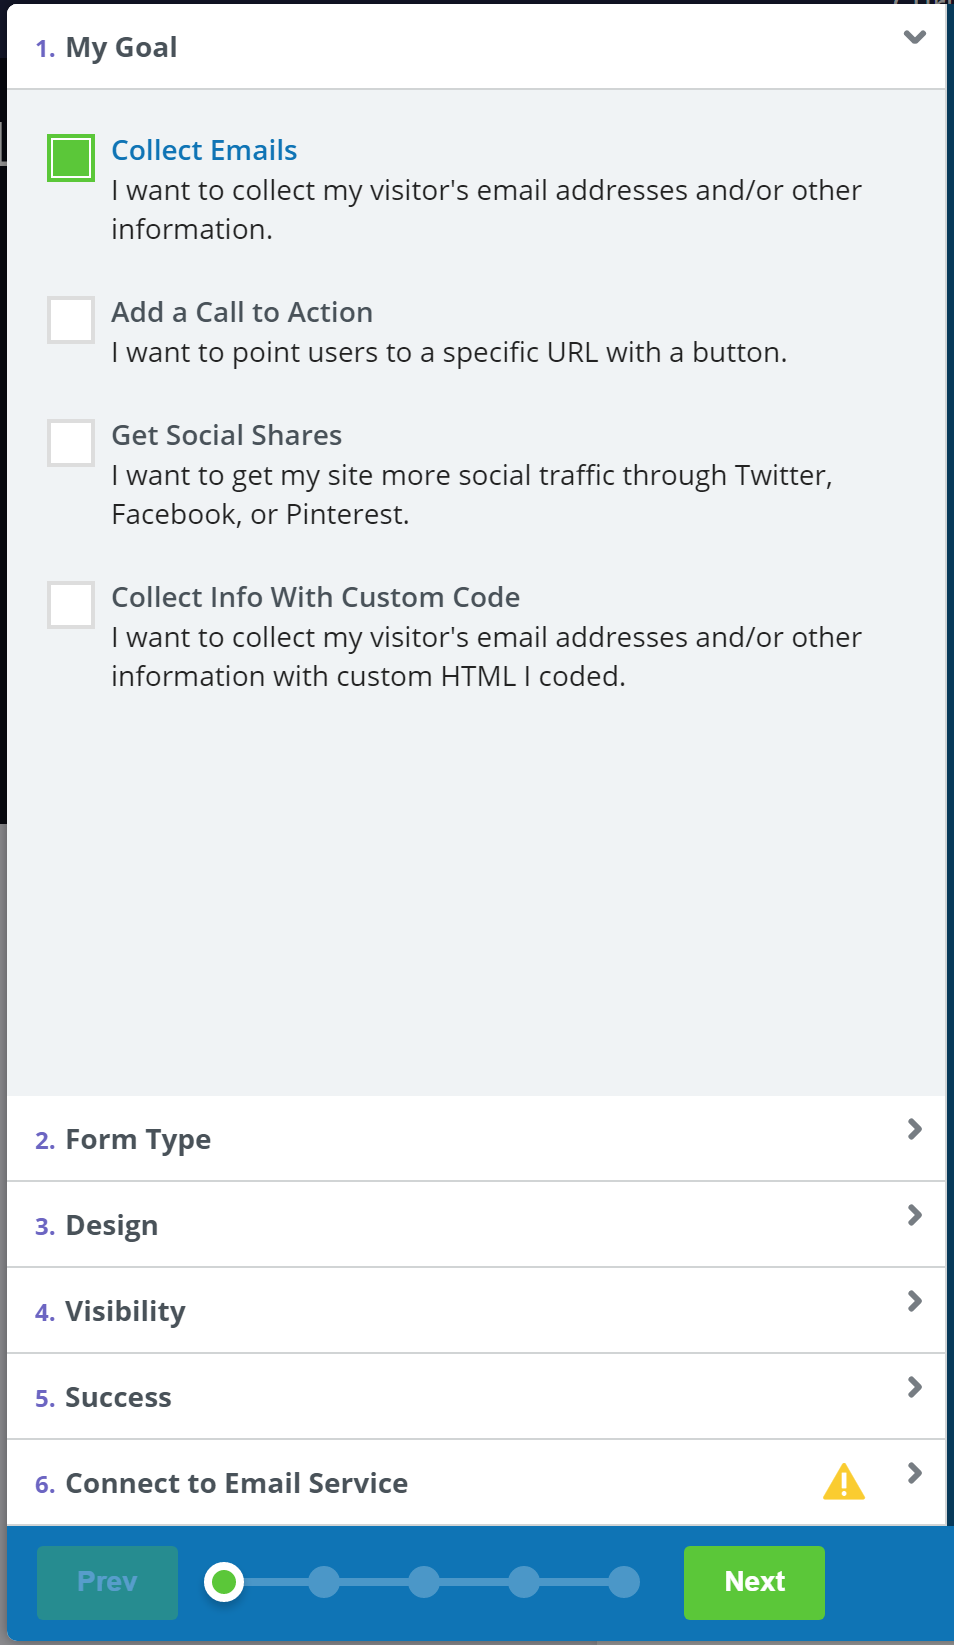Expand Connect to Email Service chevron

(x=914, y=1473)
